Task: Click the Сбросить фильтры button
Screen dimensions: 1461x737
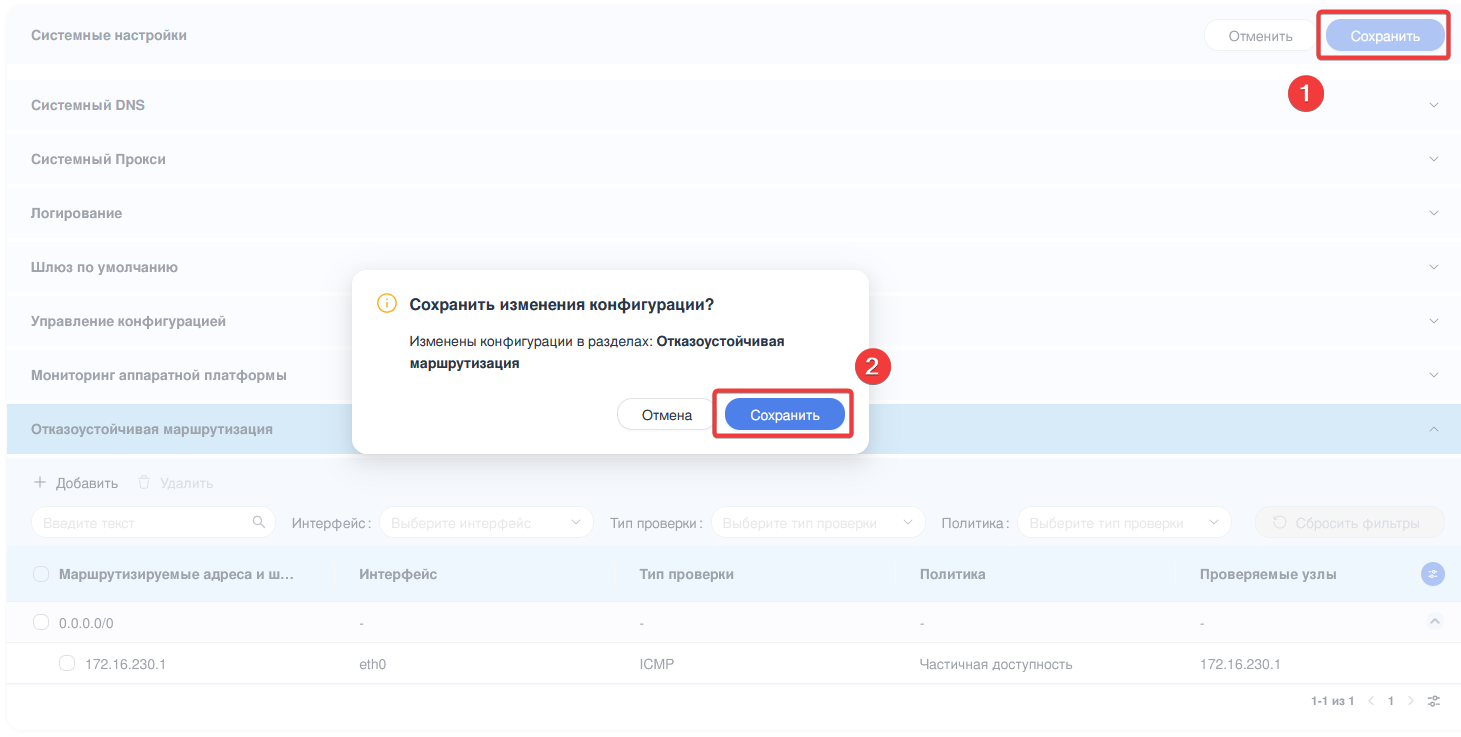Action: tap(1348, 523)
